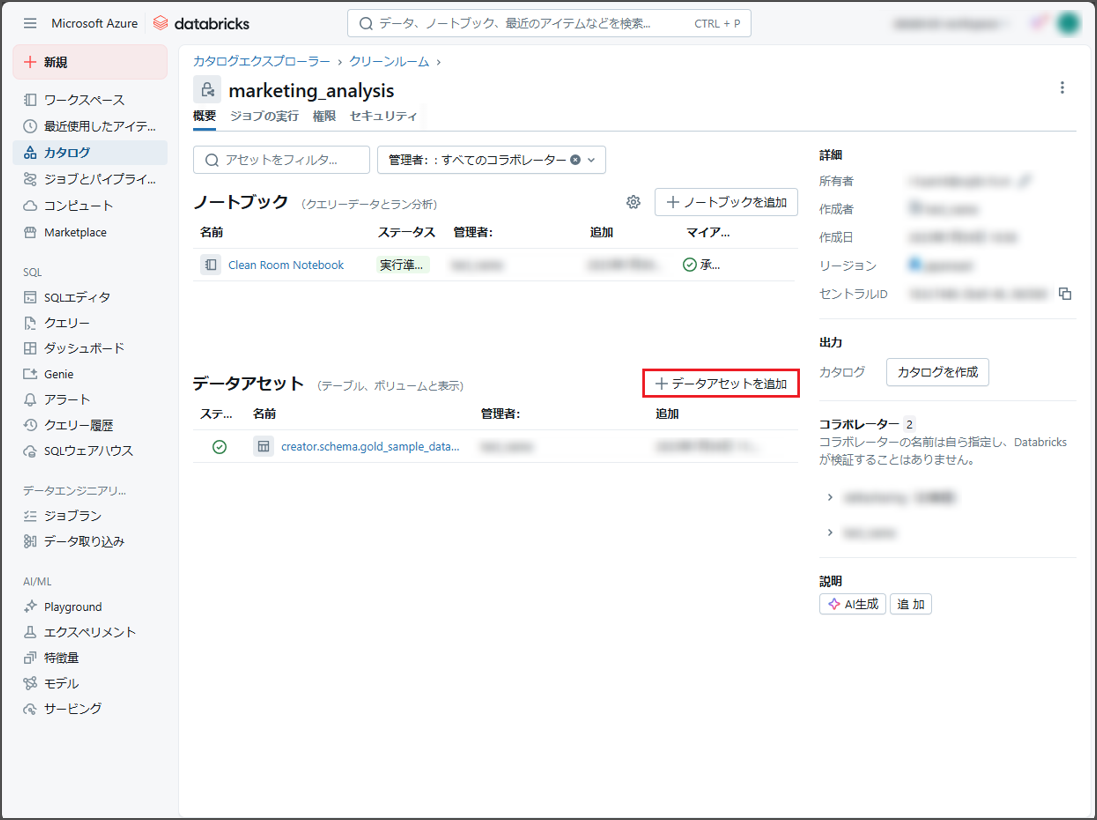
Task: Click カタログを作成 button
Action: (x=937, y=372)
